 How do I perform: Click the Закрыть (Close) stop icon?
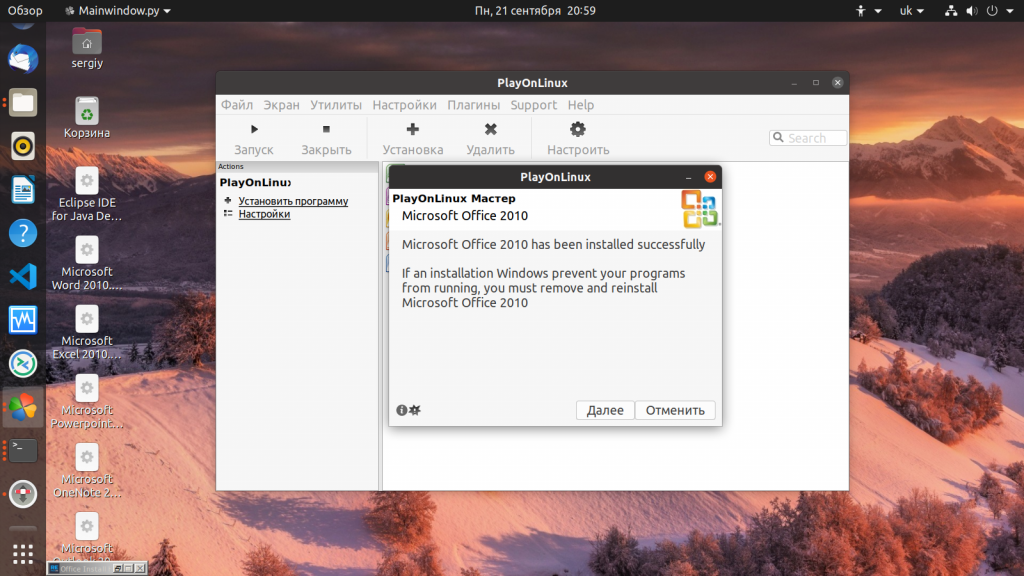pyautogui.click(x=326, y=129)
